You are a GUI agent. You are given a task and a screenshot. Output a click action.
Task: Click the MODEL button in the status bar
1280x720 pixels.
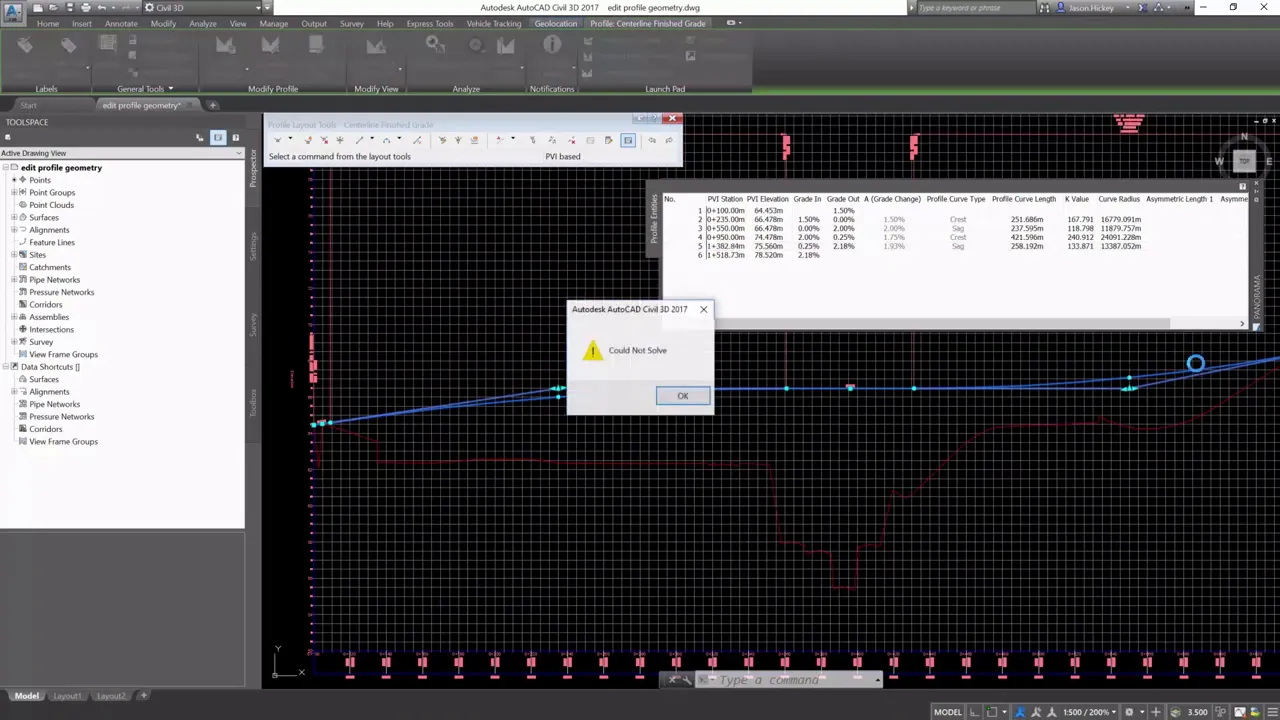pyautogui.click(x=947, y=712)
